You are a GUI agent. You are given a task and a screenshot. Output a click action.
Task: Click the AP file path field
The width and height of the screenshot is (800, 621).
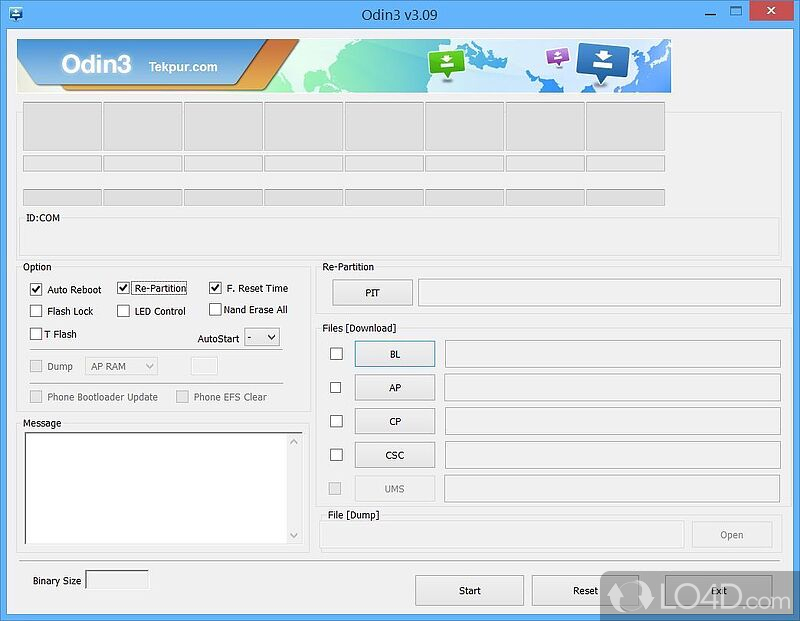[613, 387]
